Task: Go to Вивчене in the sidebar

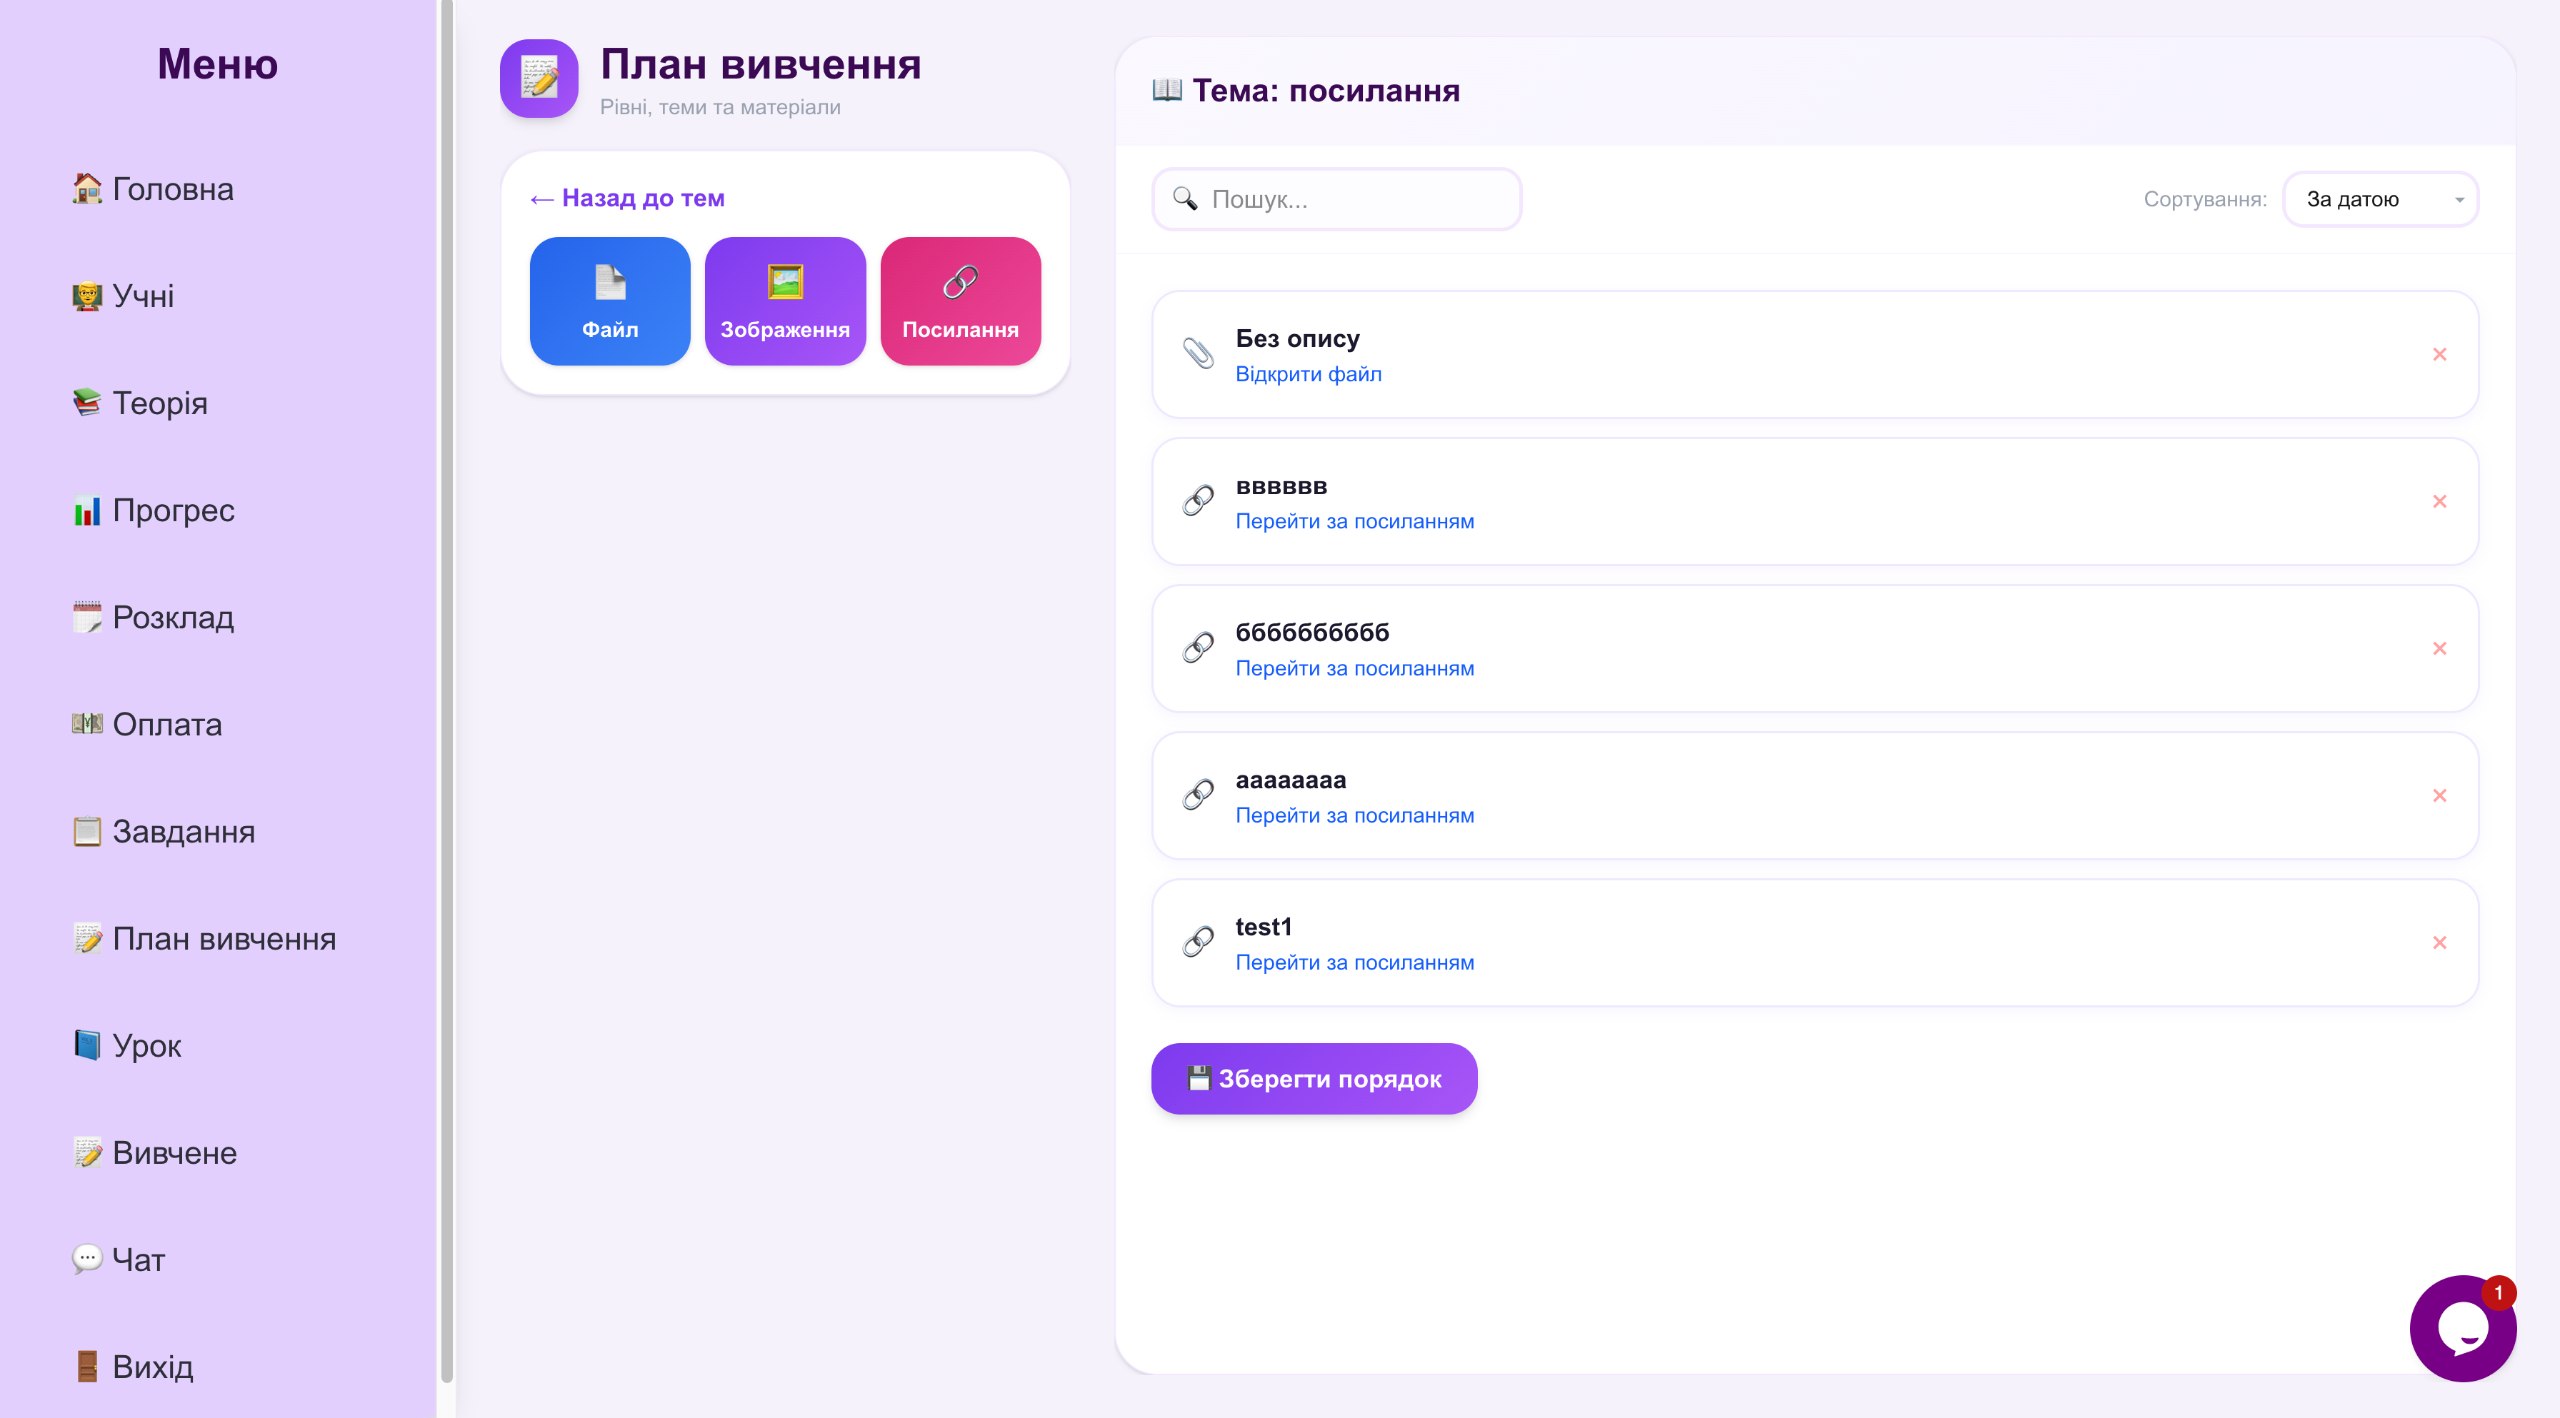Action: (x=155, y=1152)
